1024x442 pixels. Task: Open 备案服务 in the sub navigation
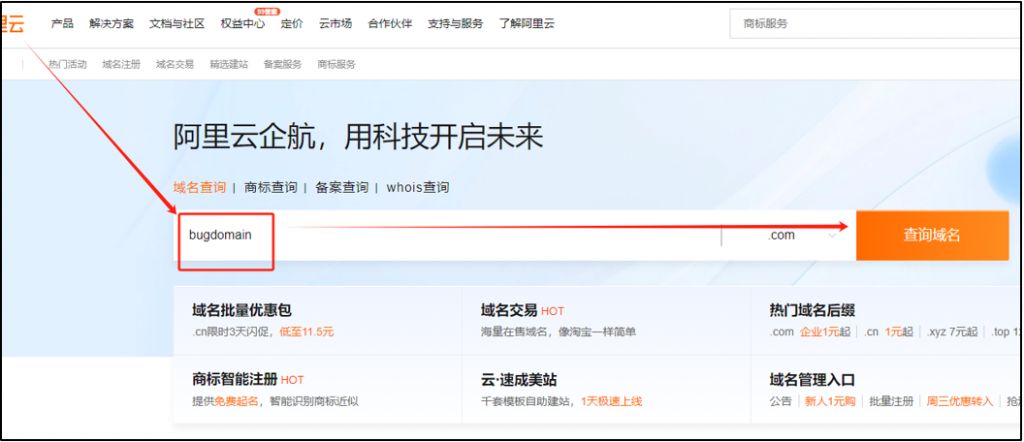(283, 64)
